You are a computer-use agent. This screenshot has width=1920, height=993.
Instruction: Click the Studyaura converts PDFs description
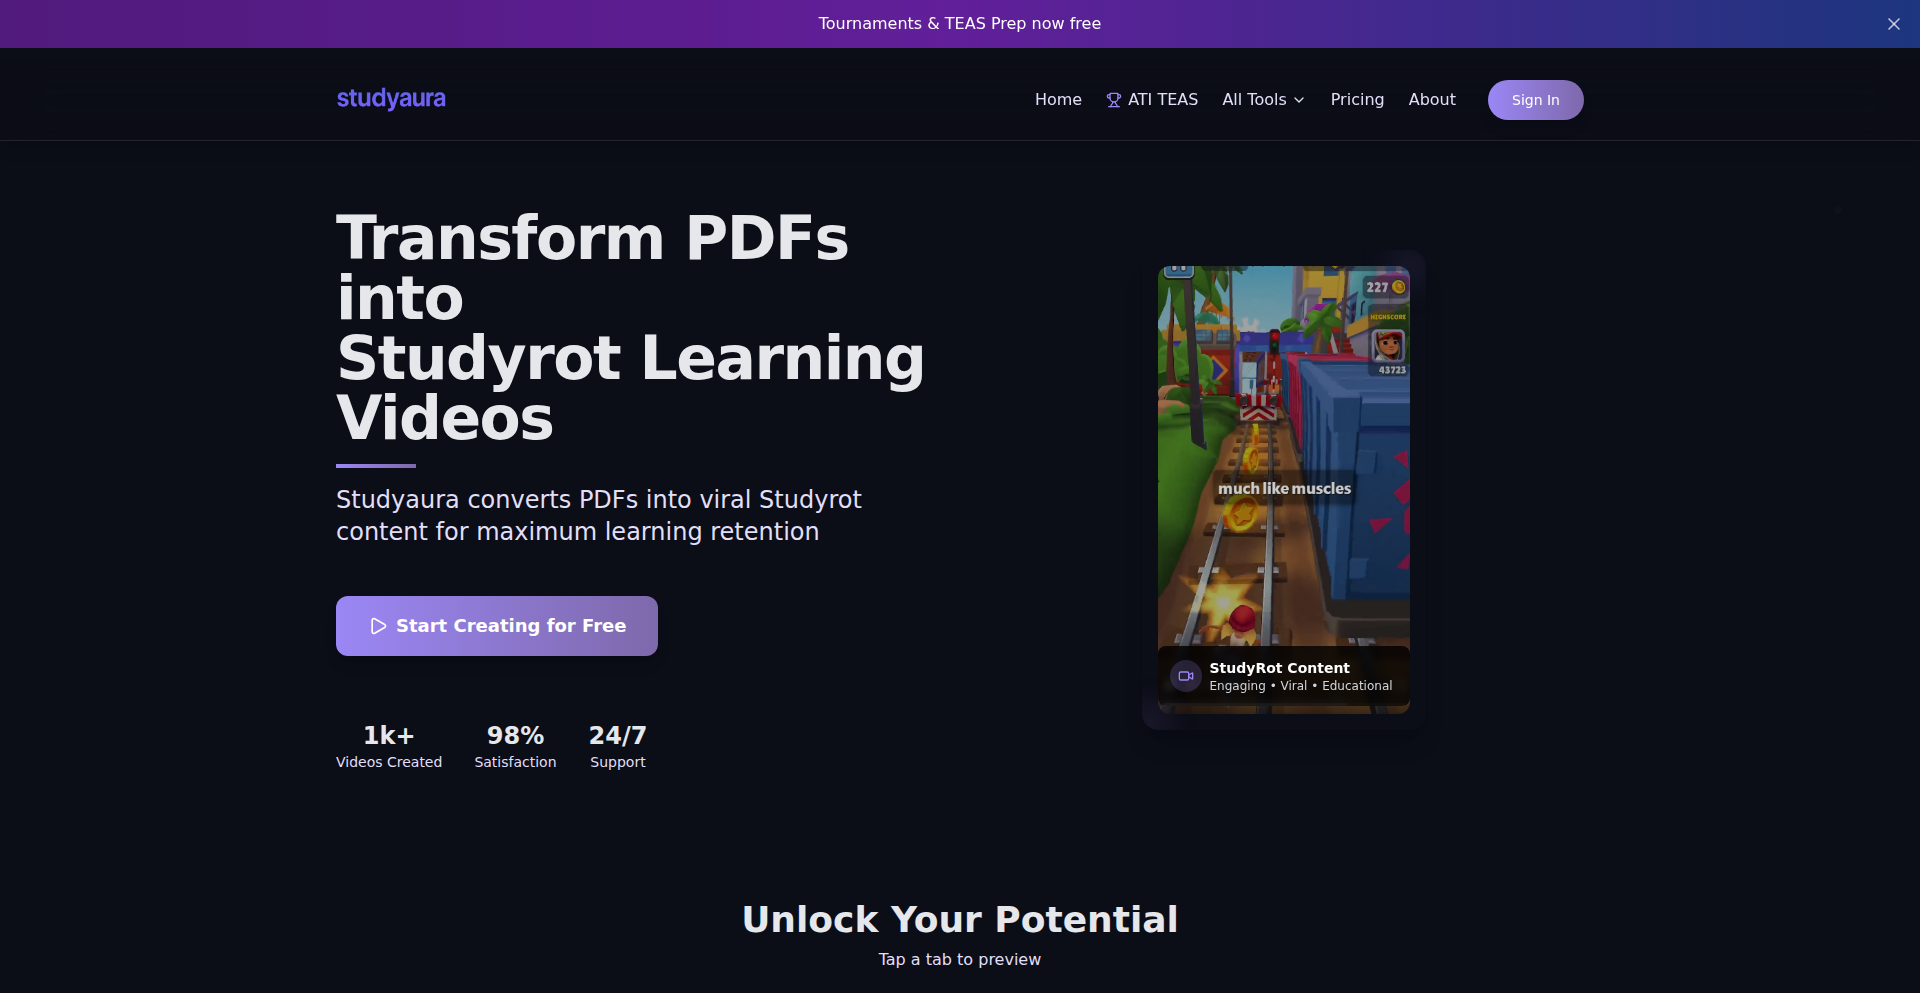tap(599, 515)
